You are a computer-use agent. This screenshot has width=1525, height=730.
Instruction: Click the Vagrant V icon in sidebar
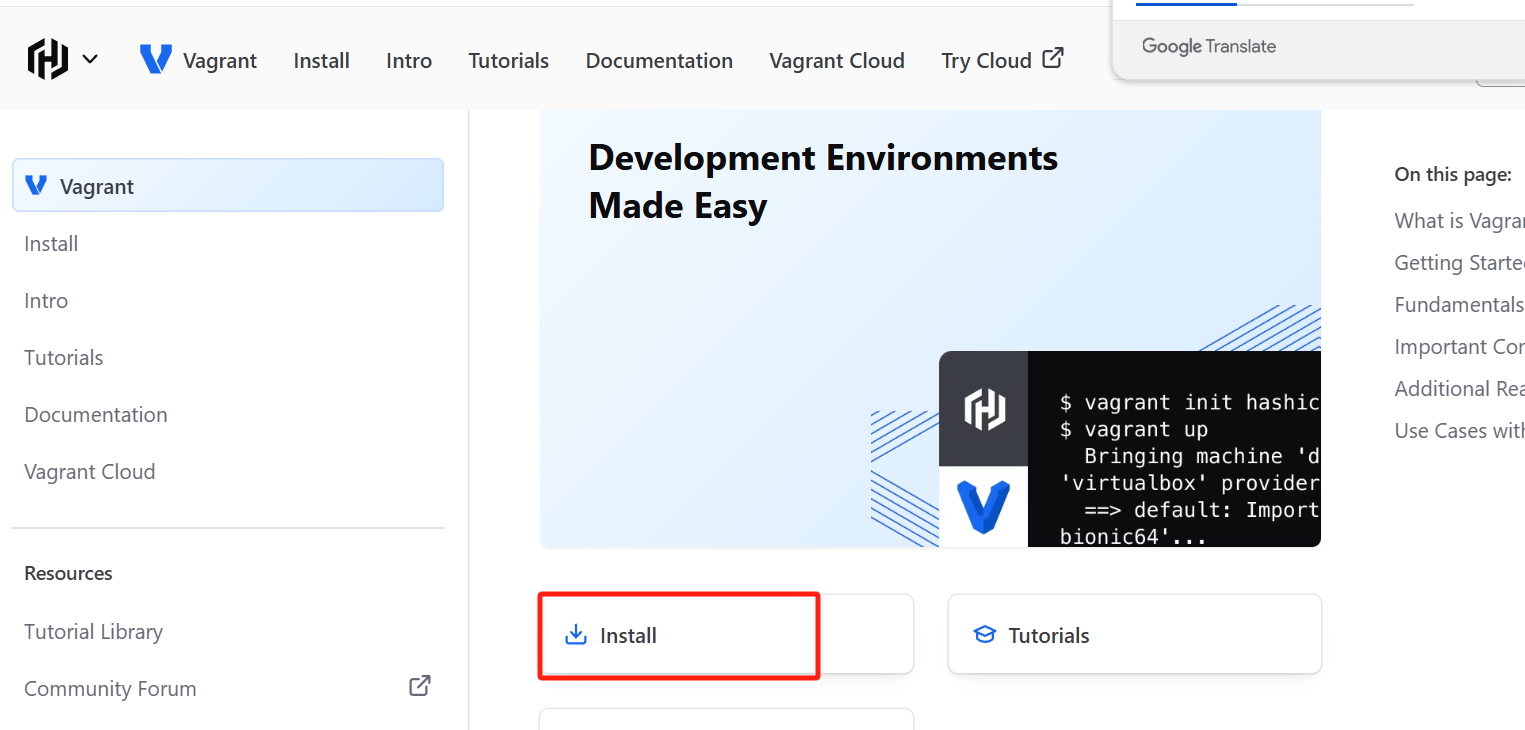click(x=37, y=185)
